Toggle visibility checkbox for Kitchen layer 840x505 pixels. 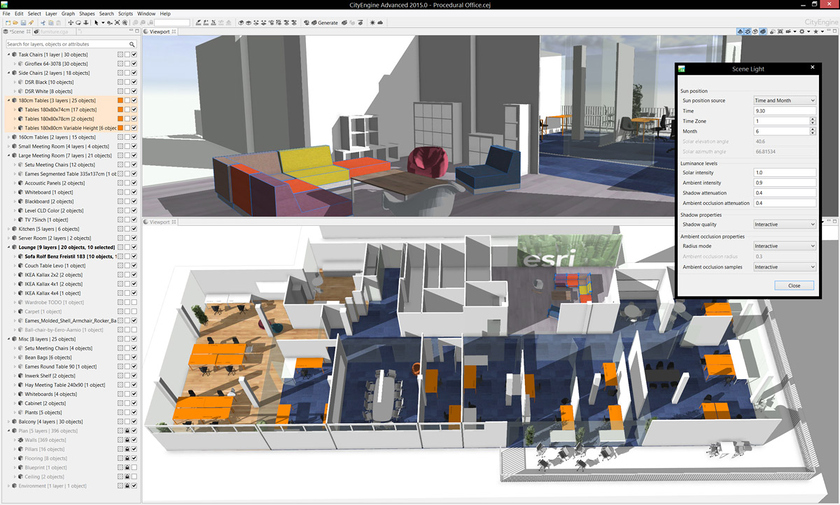133,228
